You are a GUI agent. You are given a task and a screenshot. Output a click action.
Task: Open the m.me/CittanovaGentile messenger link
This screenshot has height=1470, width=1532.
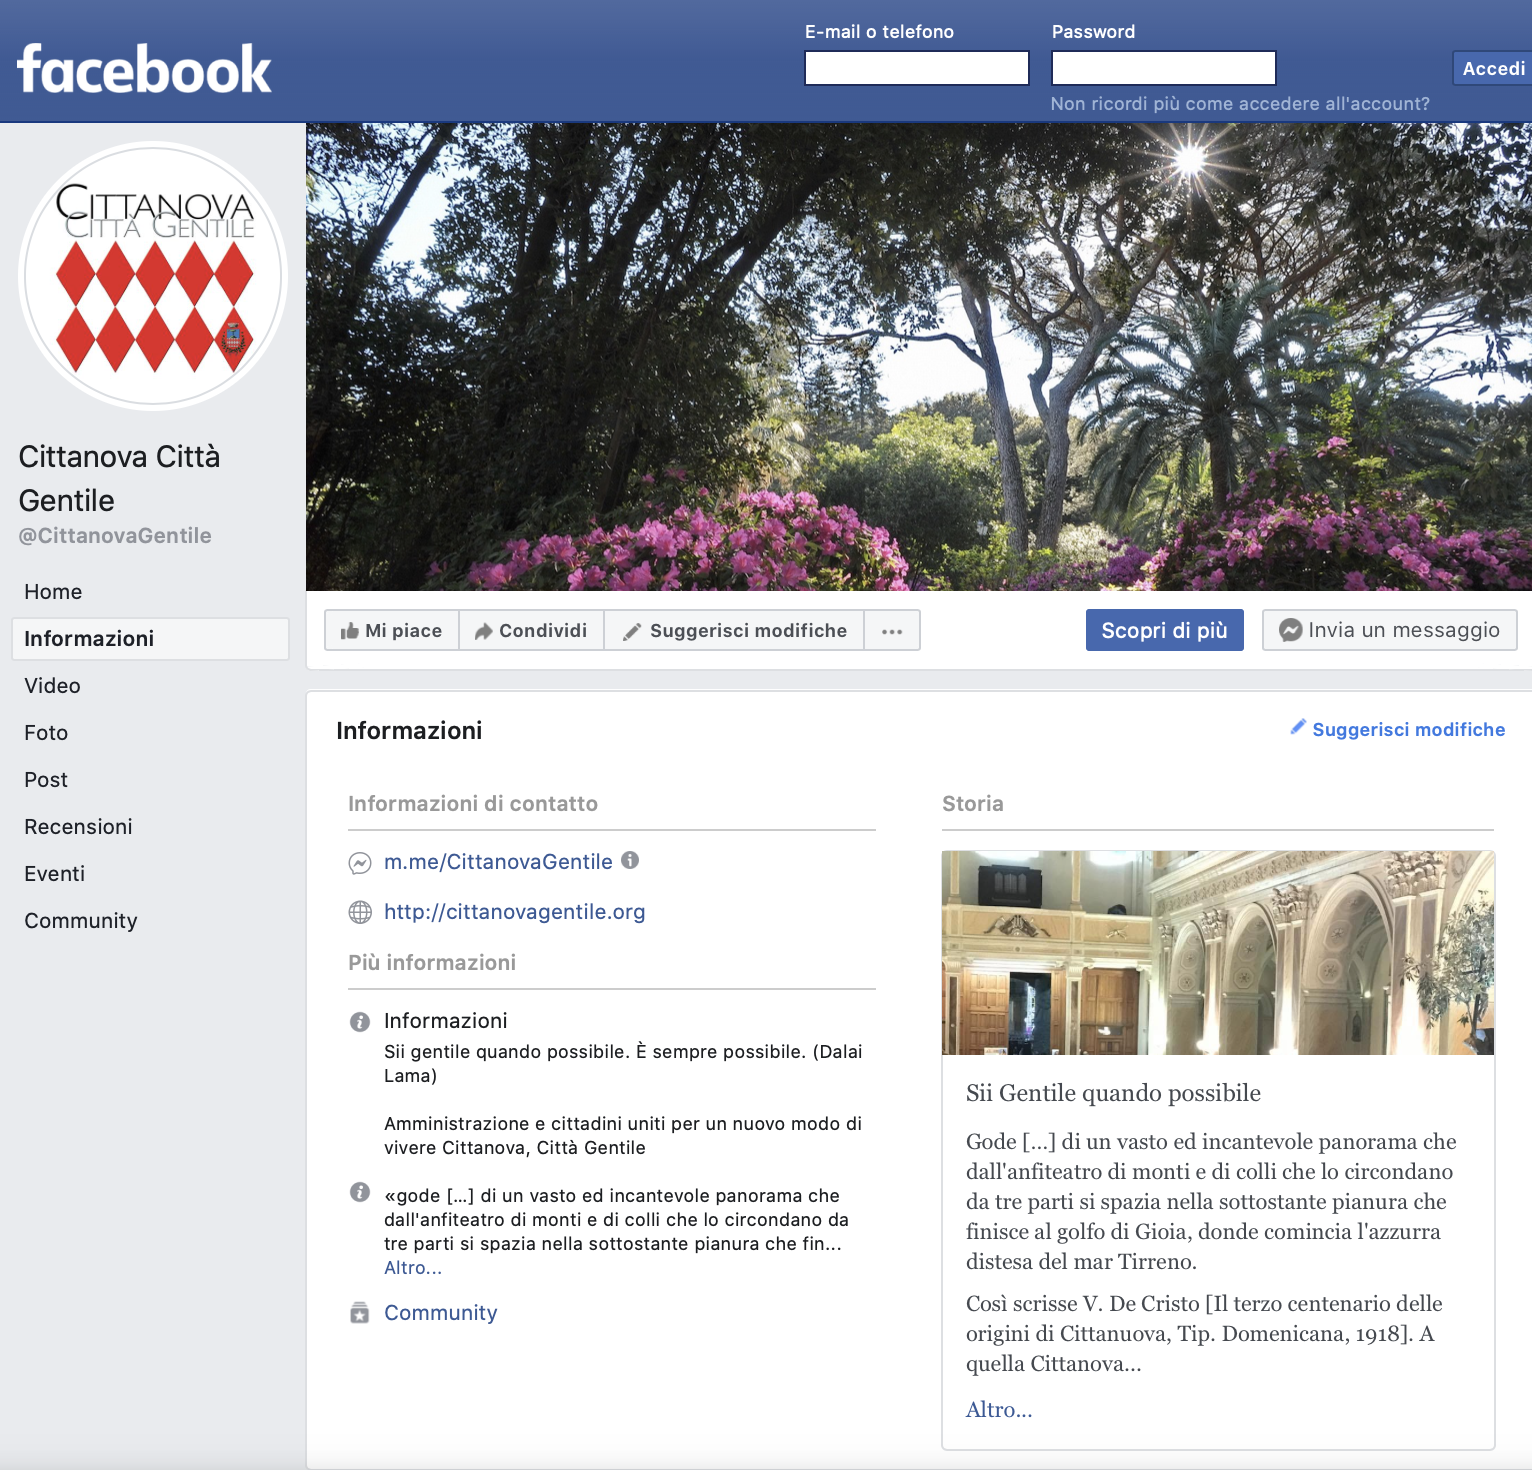(498, 862)
